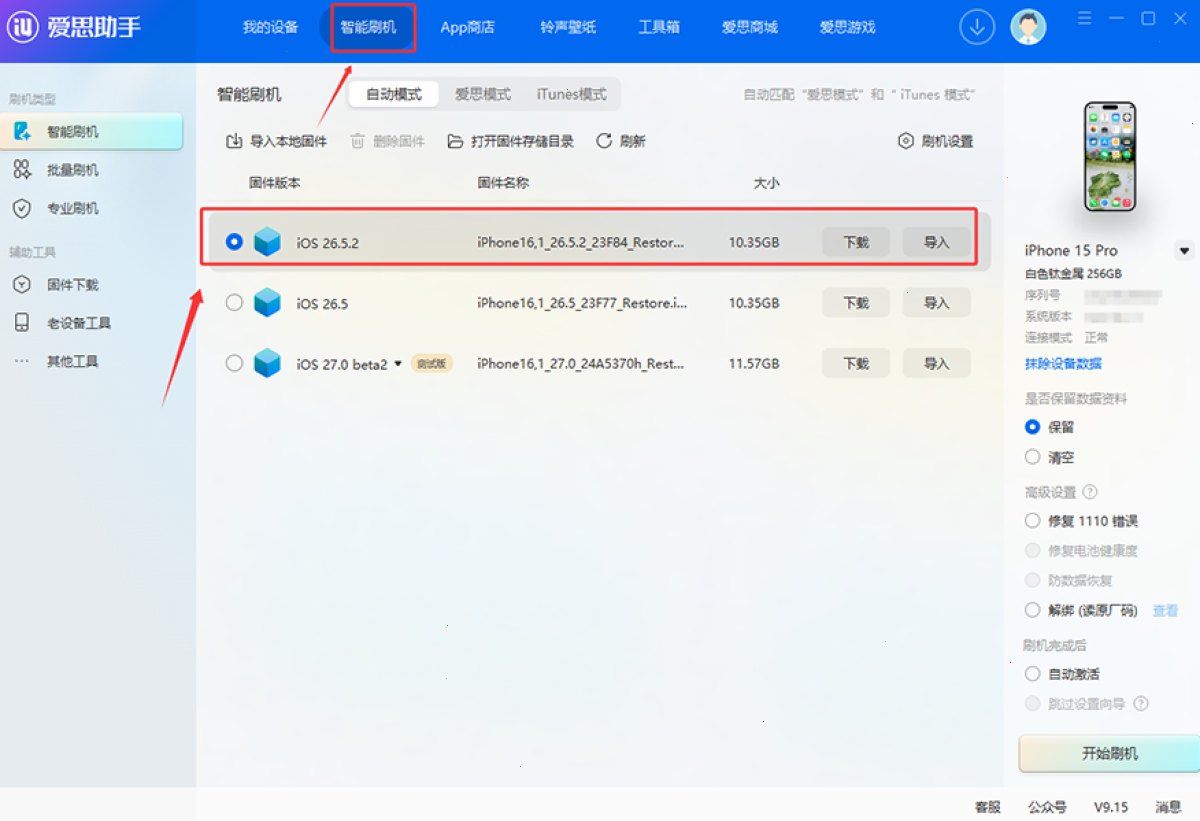Open the user avatar profile

coord(1028,27)
